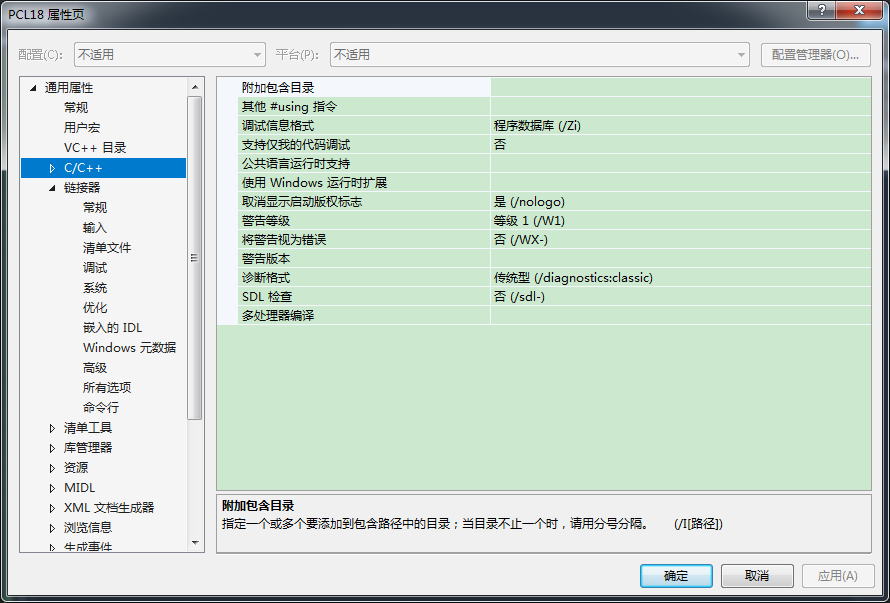Screen dimensions: 890x603
Task: Expand the 资源 node
Action: pyautogui.click(x=52, y=468)
